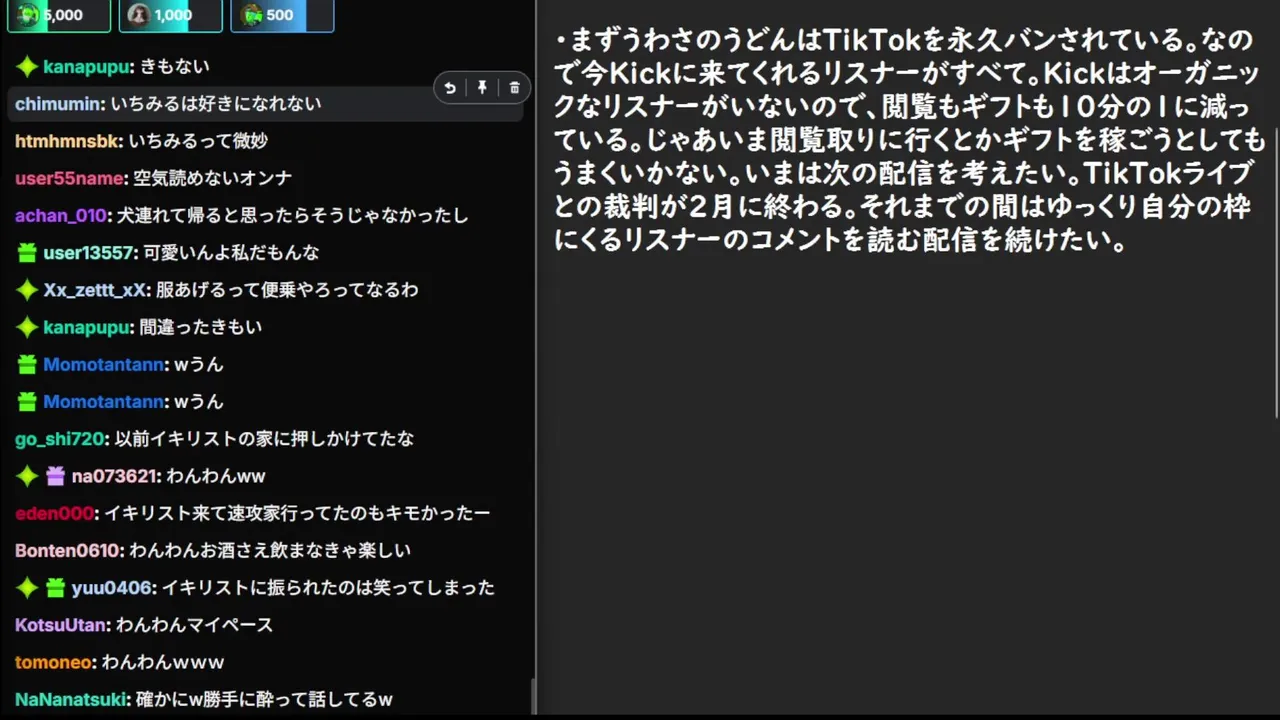Viewport: 1280px width, 720px height.
Task: Click the purple gift badge next to na073621
Action: 55,476
